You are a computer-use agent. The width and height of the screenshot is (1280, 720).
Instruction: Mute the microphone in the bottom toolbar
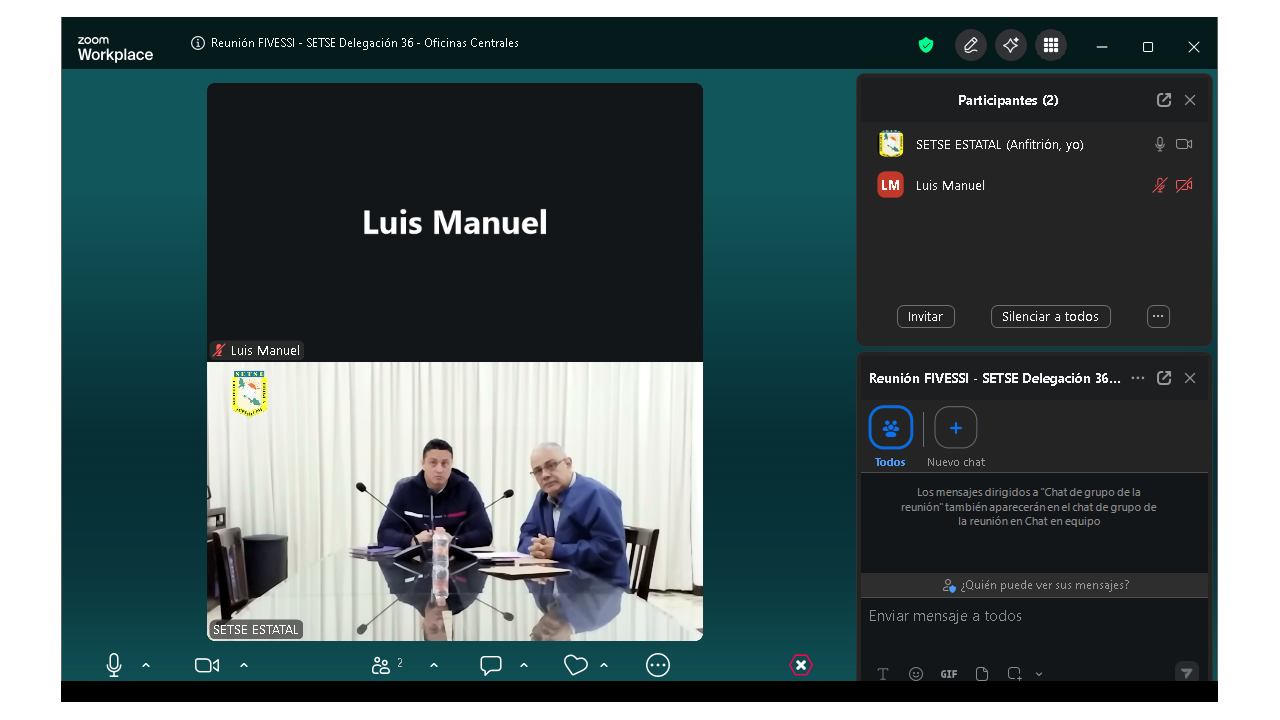114,665
